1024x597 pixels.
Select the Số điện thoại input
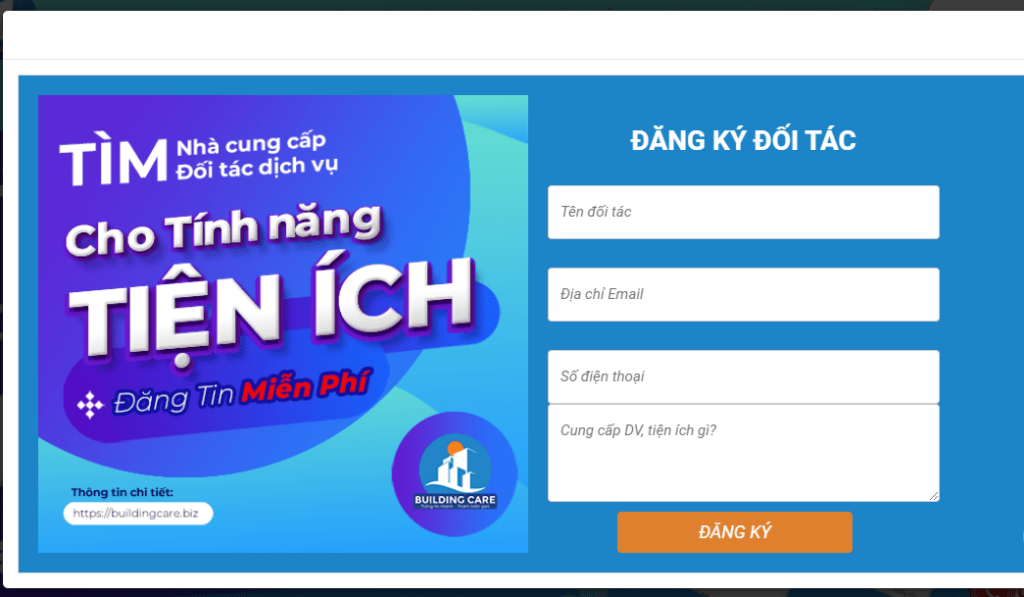tap(743, 377)
